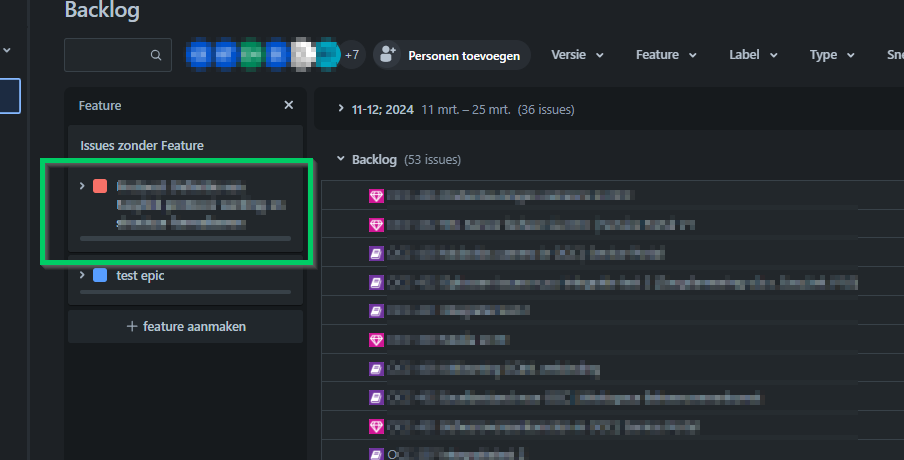Click the teal member avatar
Screen dimensions: 904x460
click(x=327, y=55)
